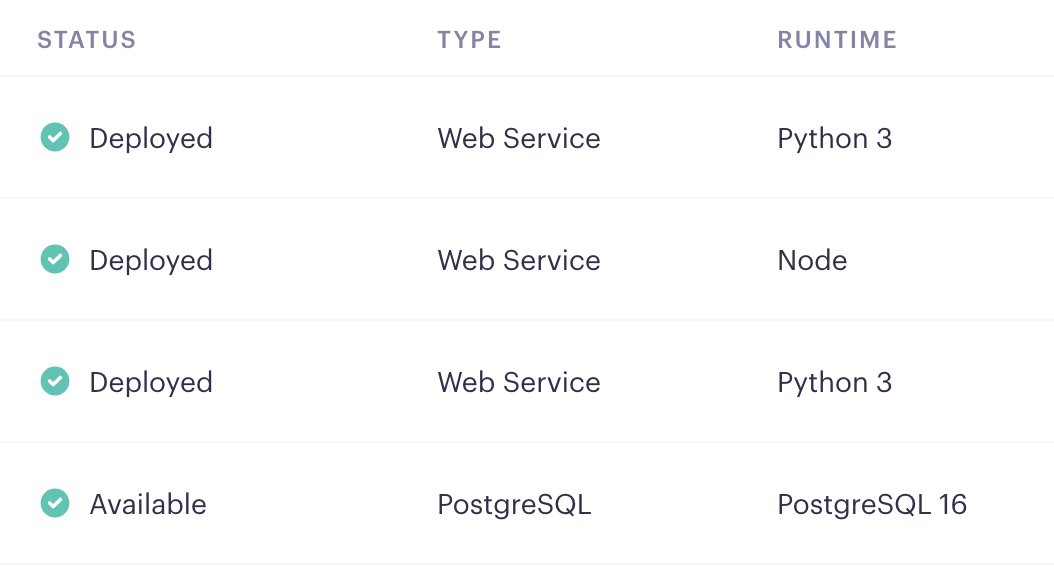Click the Node runtime cell

[812, 260]
